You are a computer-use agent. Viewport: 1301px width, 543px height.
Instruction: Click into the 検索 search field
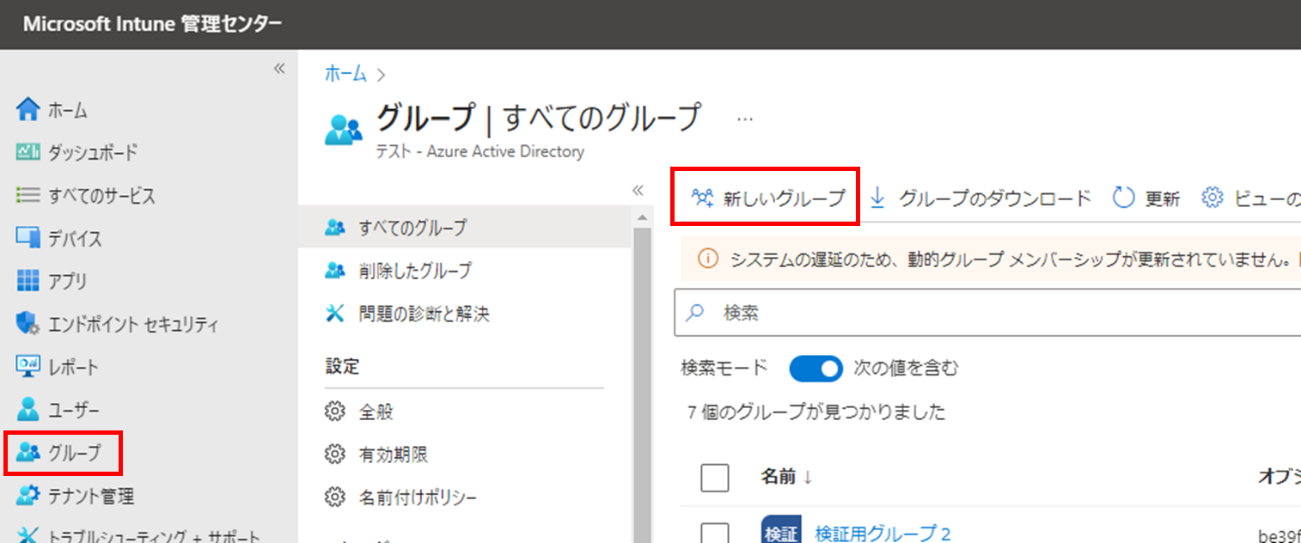coord(988,313)
